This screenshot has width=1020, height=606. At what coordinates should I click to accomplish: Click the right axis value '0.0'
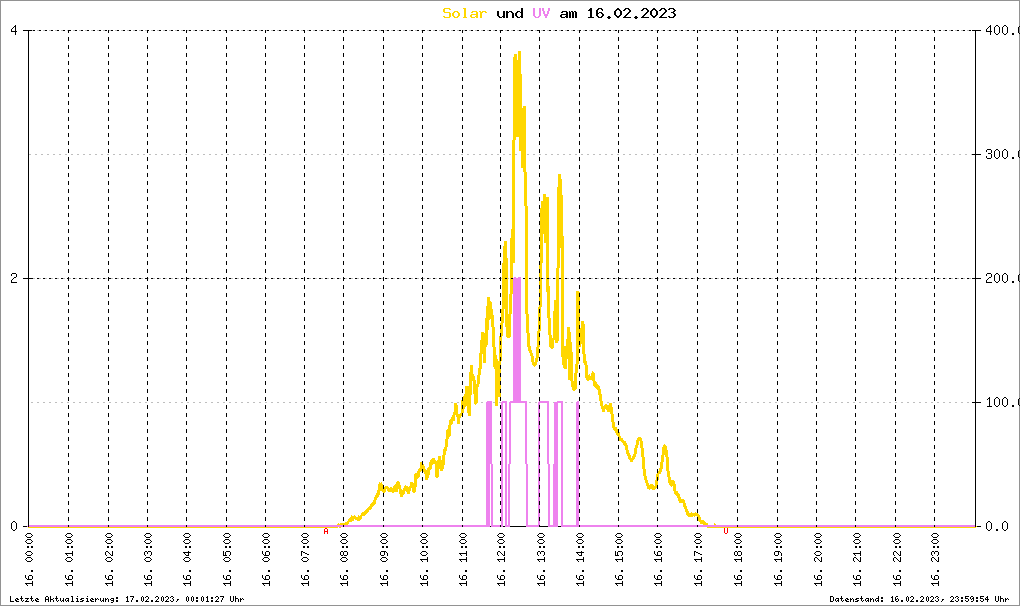(1004, 526)
